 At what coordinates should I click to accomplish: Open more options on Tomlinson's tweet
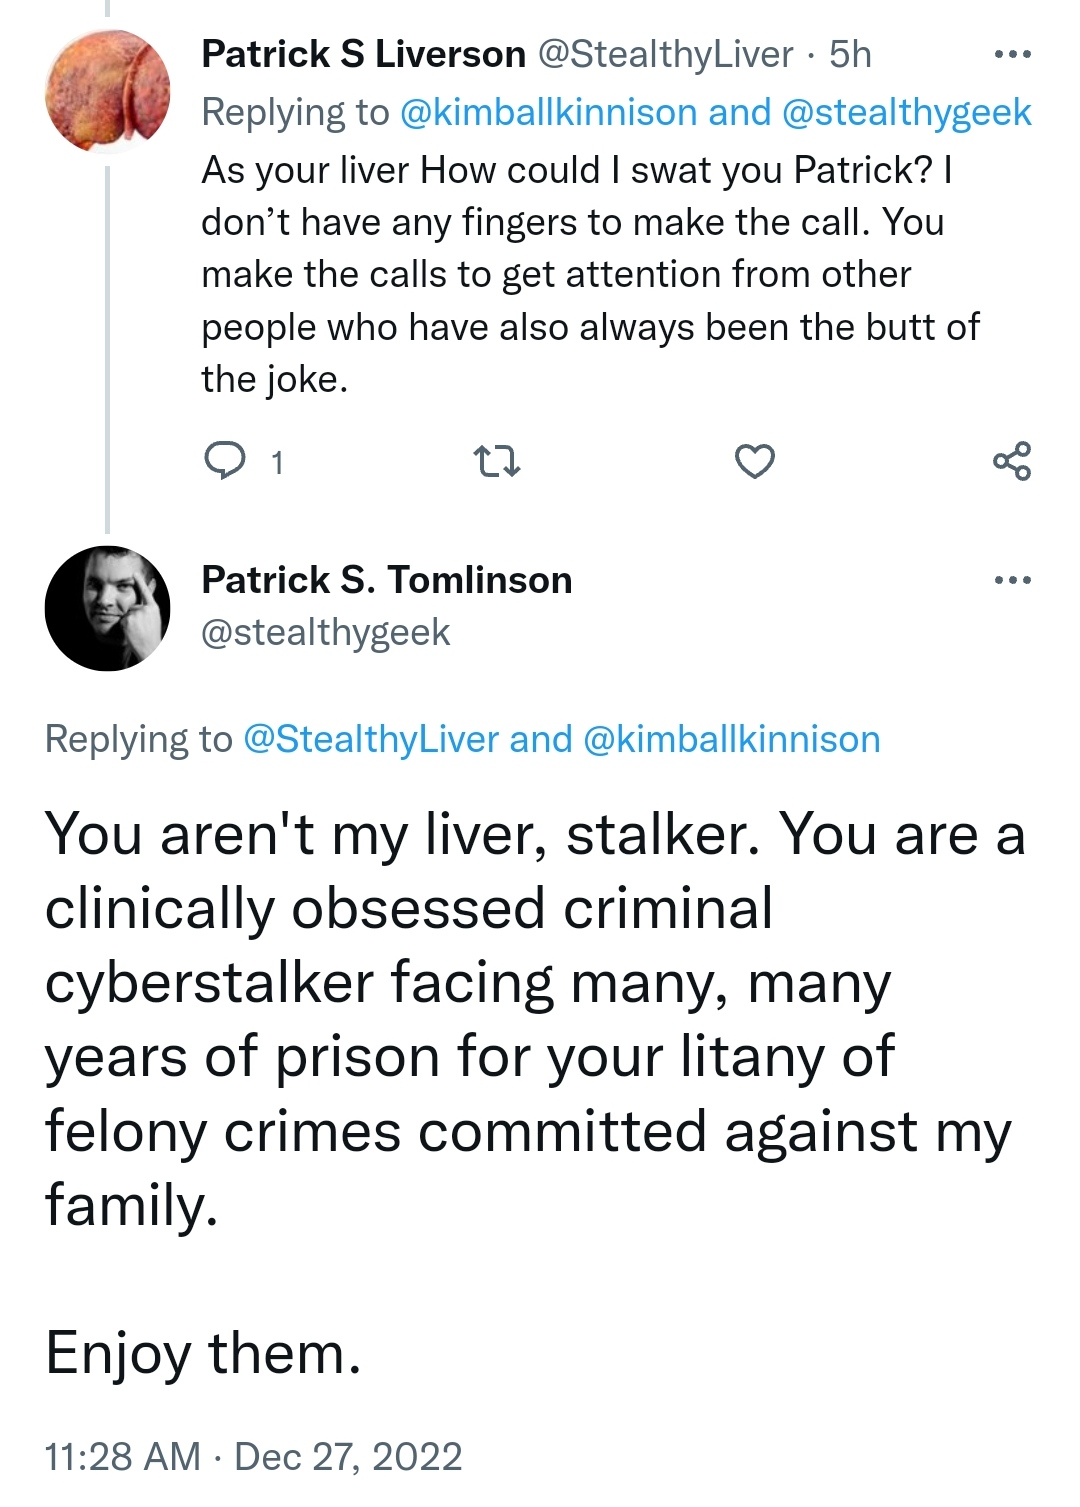pos(1012,580)
